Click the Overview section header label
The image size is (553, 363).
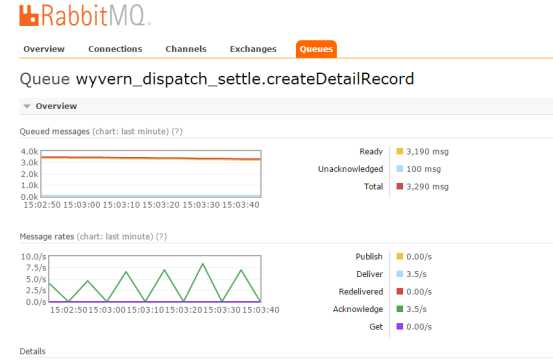click(x=56, y=106)
